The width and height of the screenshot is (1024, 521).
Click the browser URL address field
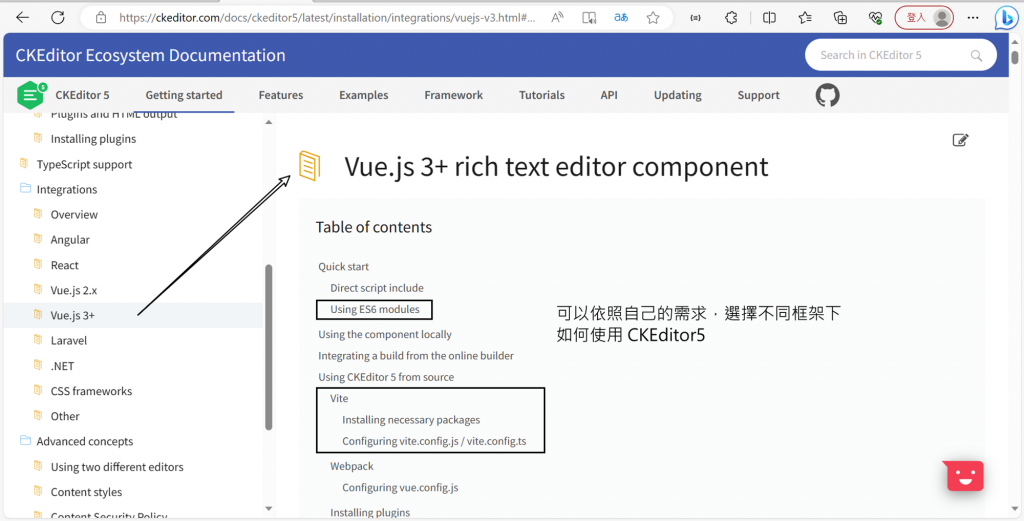[x=327, y=18]
